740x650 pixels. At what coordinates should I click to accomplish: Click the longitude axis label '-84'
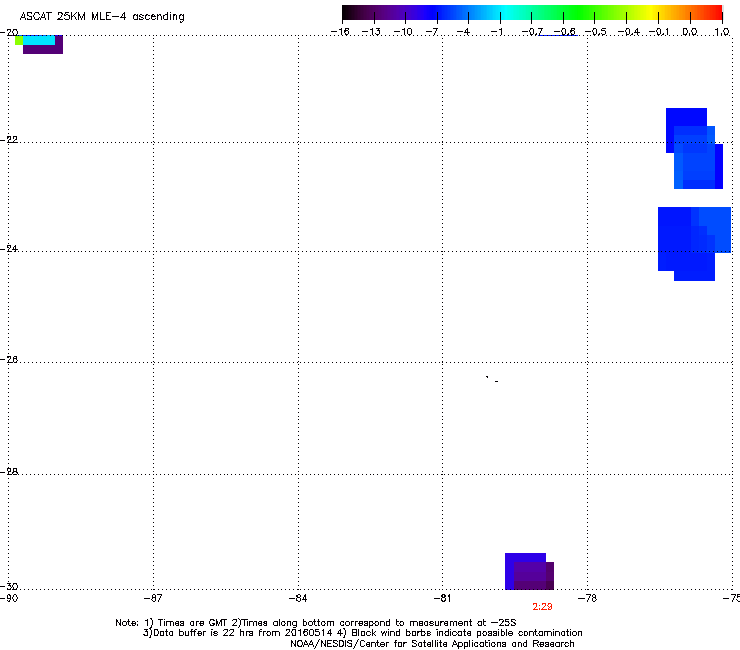pos(298,598)
